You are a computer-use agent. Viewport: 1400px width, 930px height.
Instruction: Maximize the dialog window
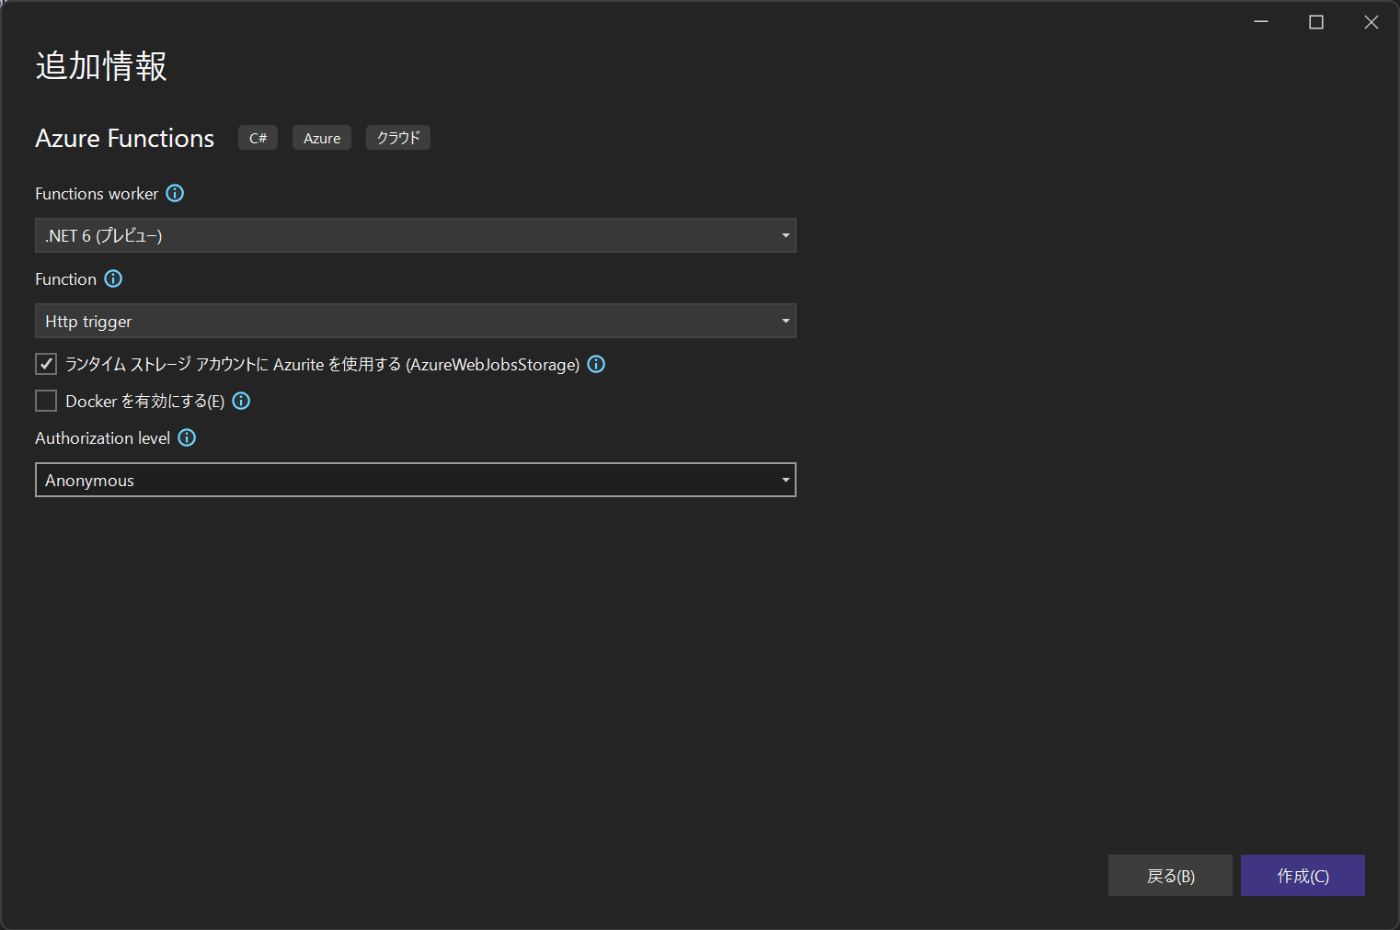pyautogui.click(x=1316, y=22)
